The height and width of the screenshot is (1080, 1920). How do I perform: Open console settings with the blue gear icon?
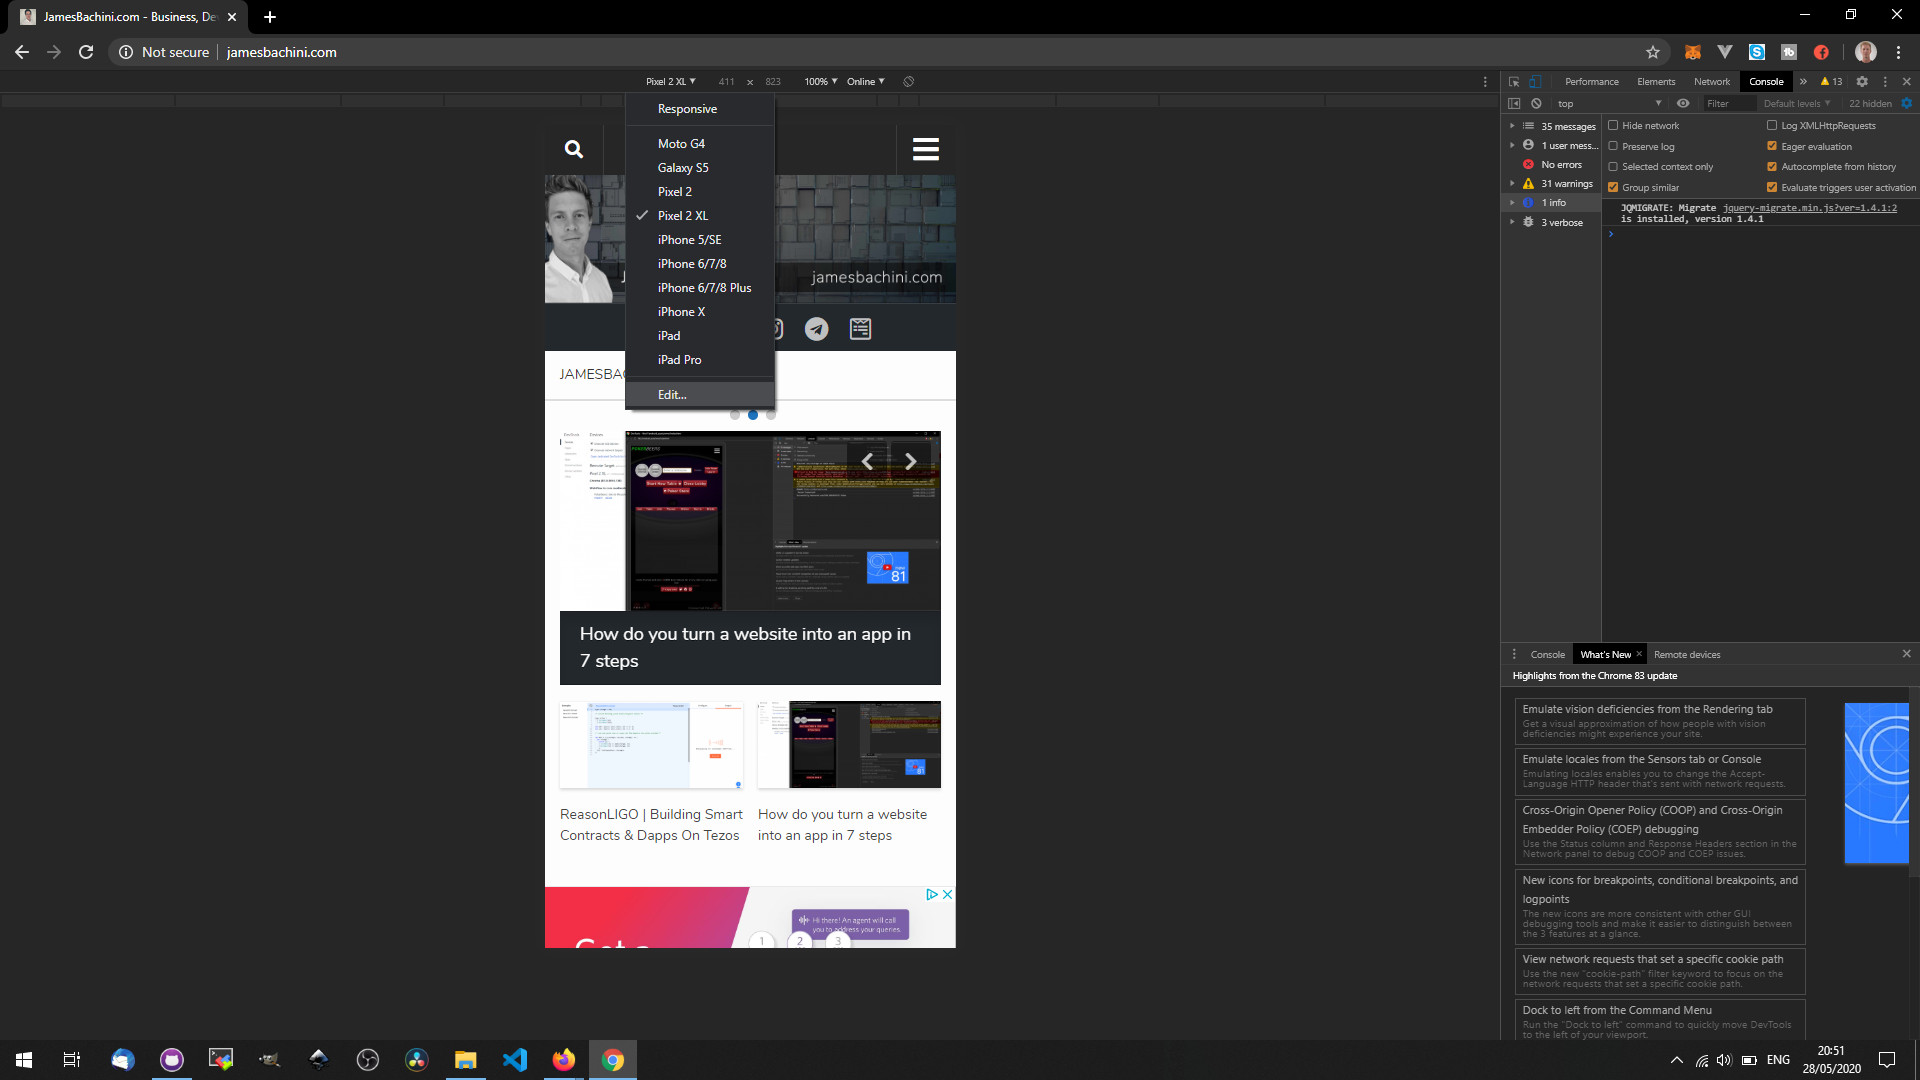[x=1906, y=104]
